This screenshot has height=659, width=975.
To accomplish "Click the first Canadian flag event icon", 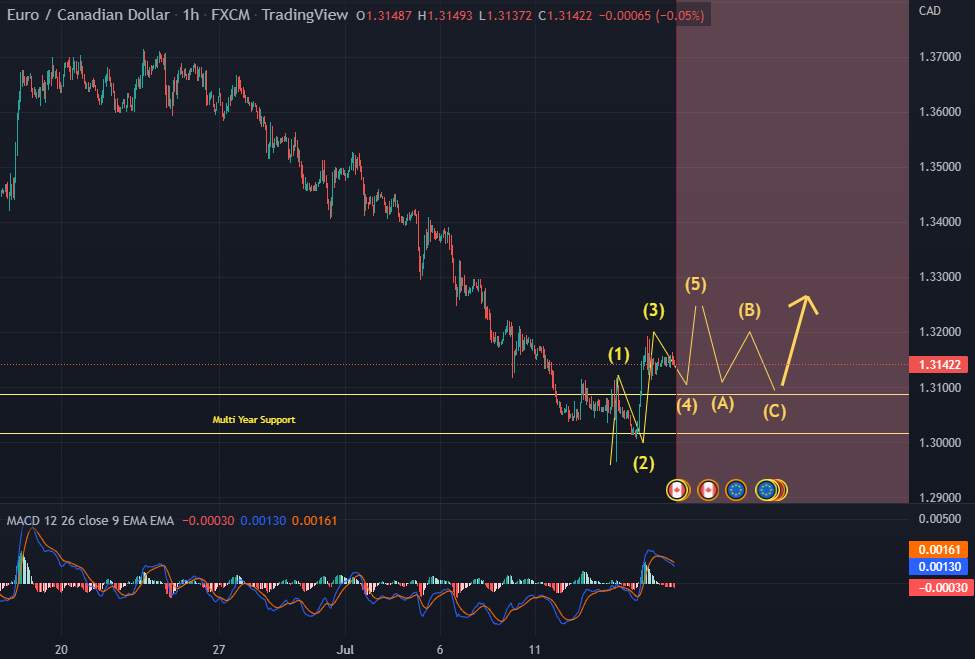I will point(678,489).
